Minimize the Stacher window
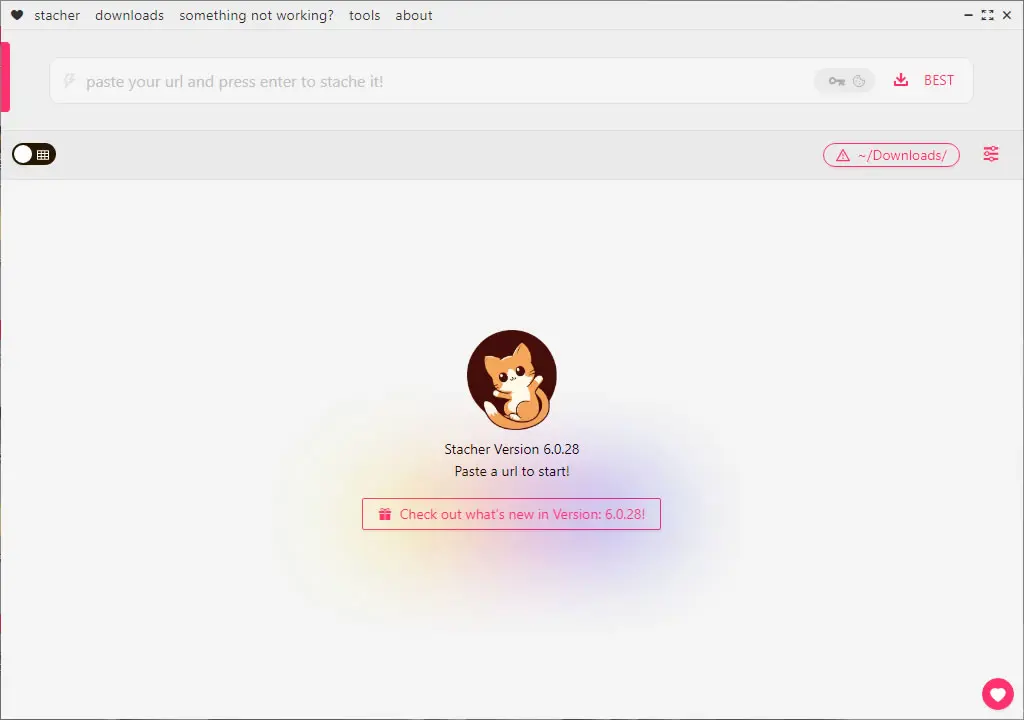The image size is (1024, 720). click(968, 15)
